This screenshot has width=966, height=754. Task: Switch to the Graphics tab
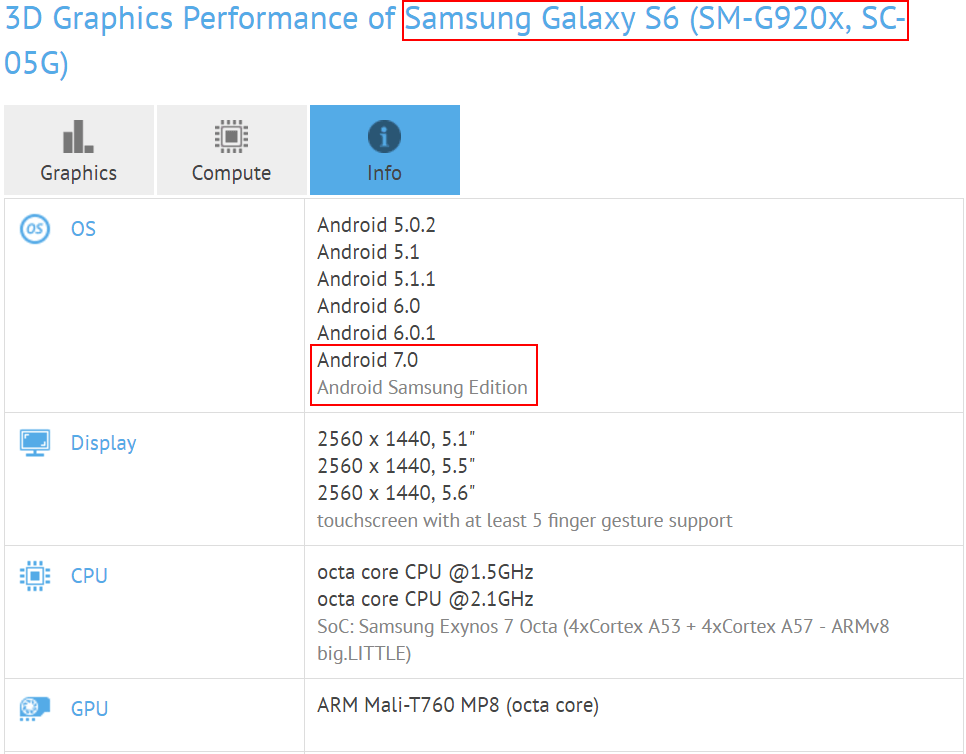point(78,172)
